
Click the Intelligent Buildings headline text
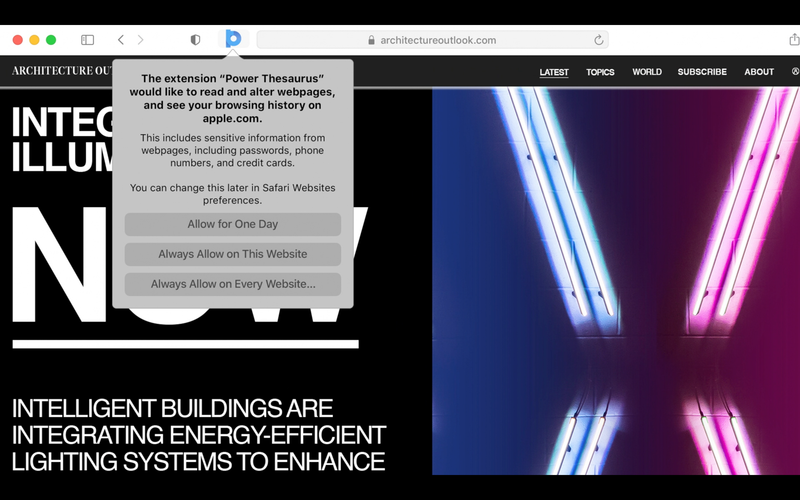198,435
